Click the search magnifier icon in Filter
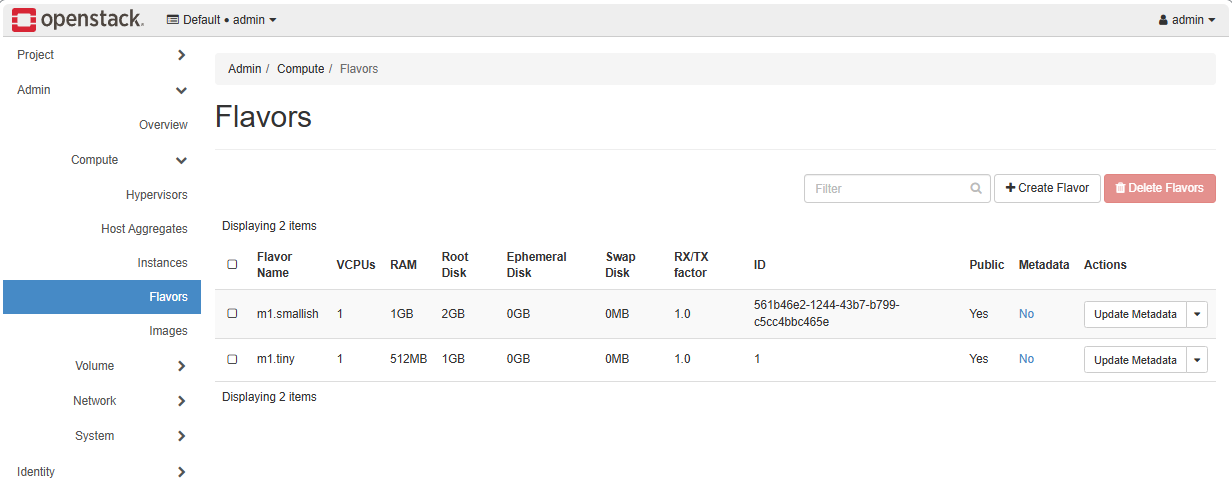The image size is (1232, 499). click(x=976, y=188)
